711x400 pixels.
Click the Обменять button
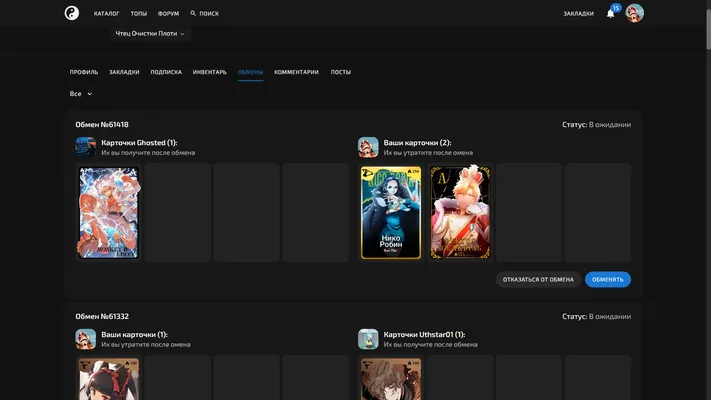[608, 279]
